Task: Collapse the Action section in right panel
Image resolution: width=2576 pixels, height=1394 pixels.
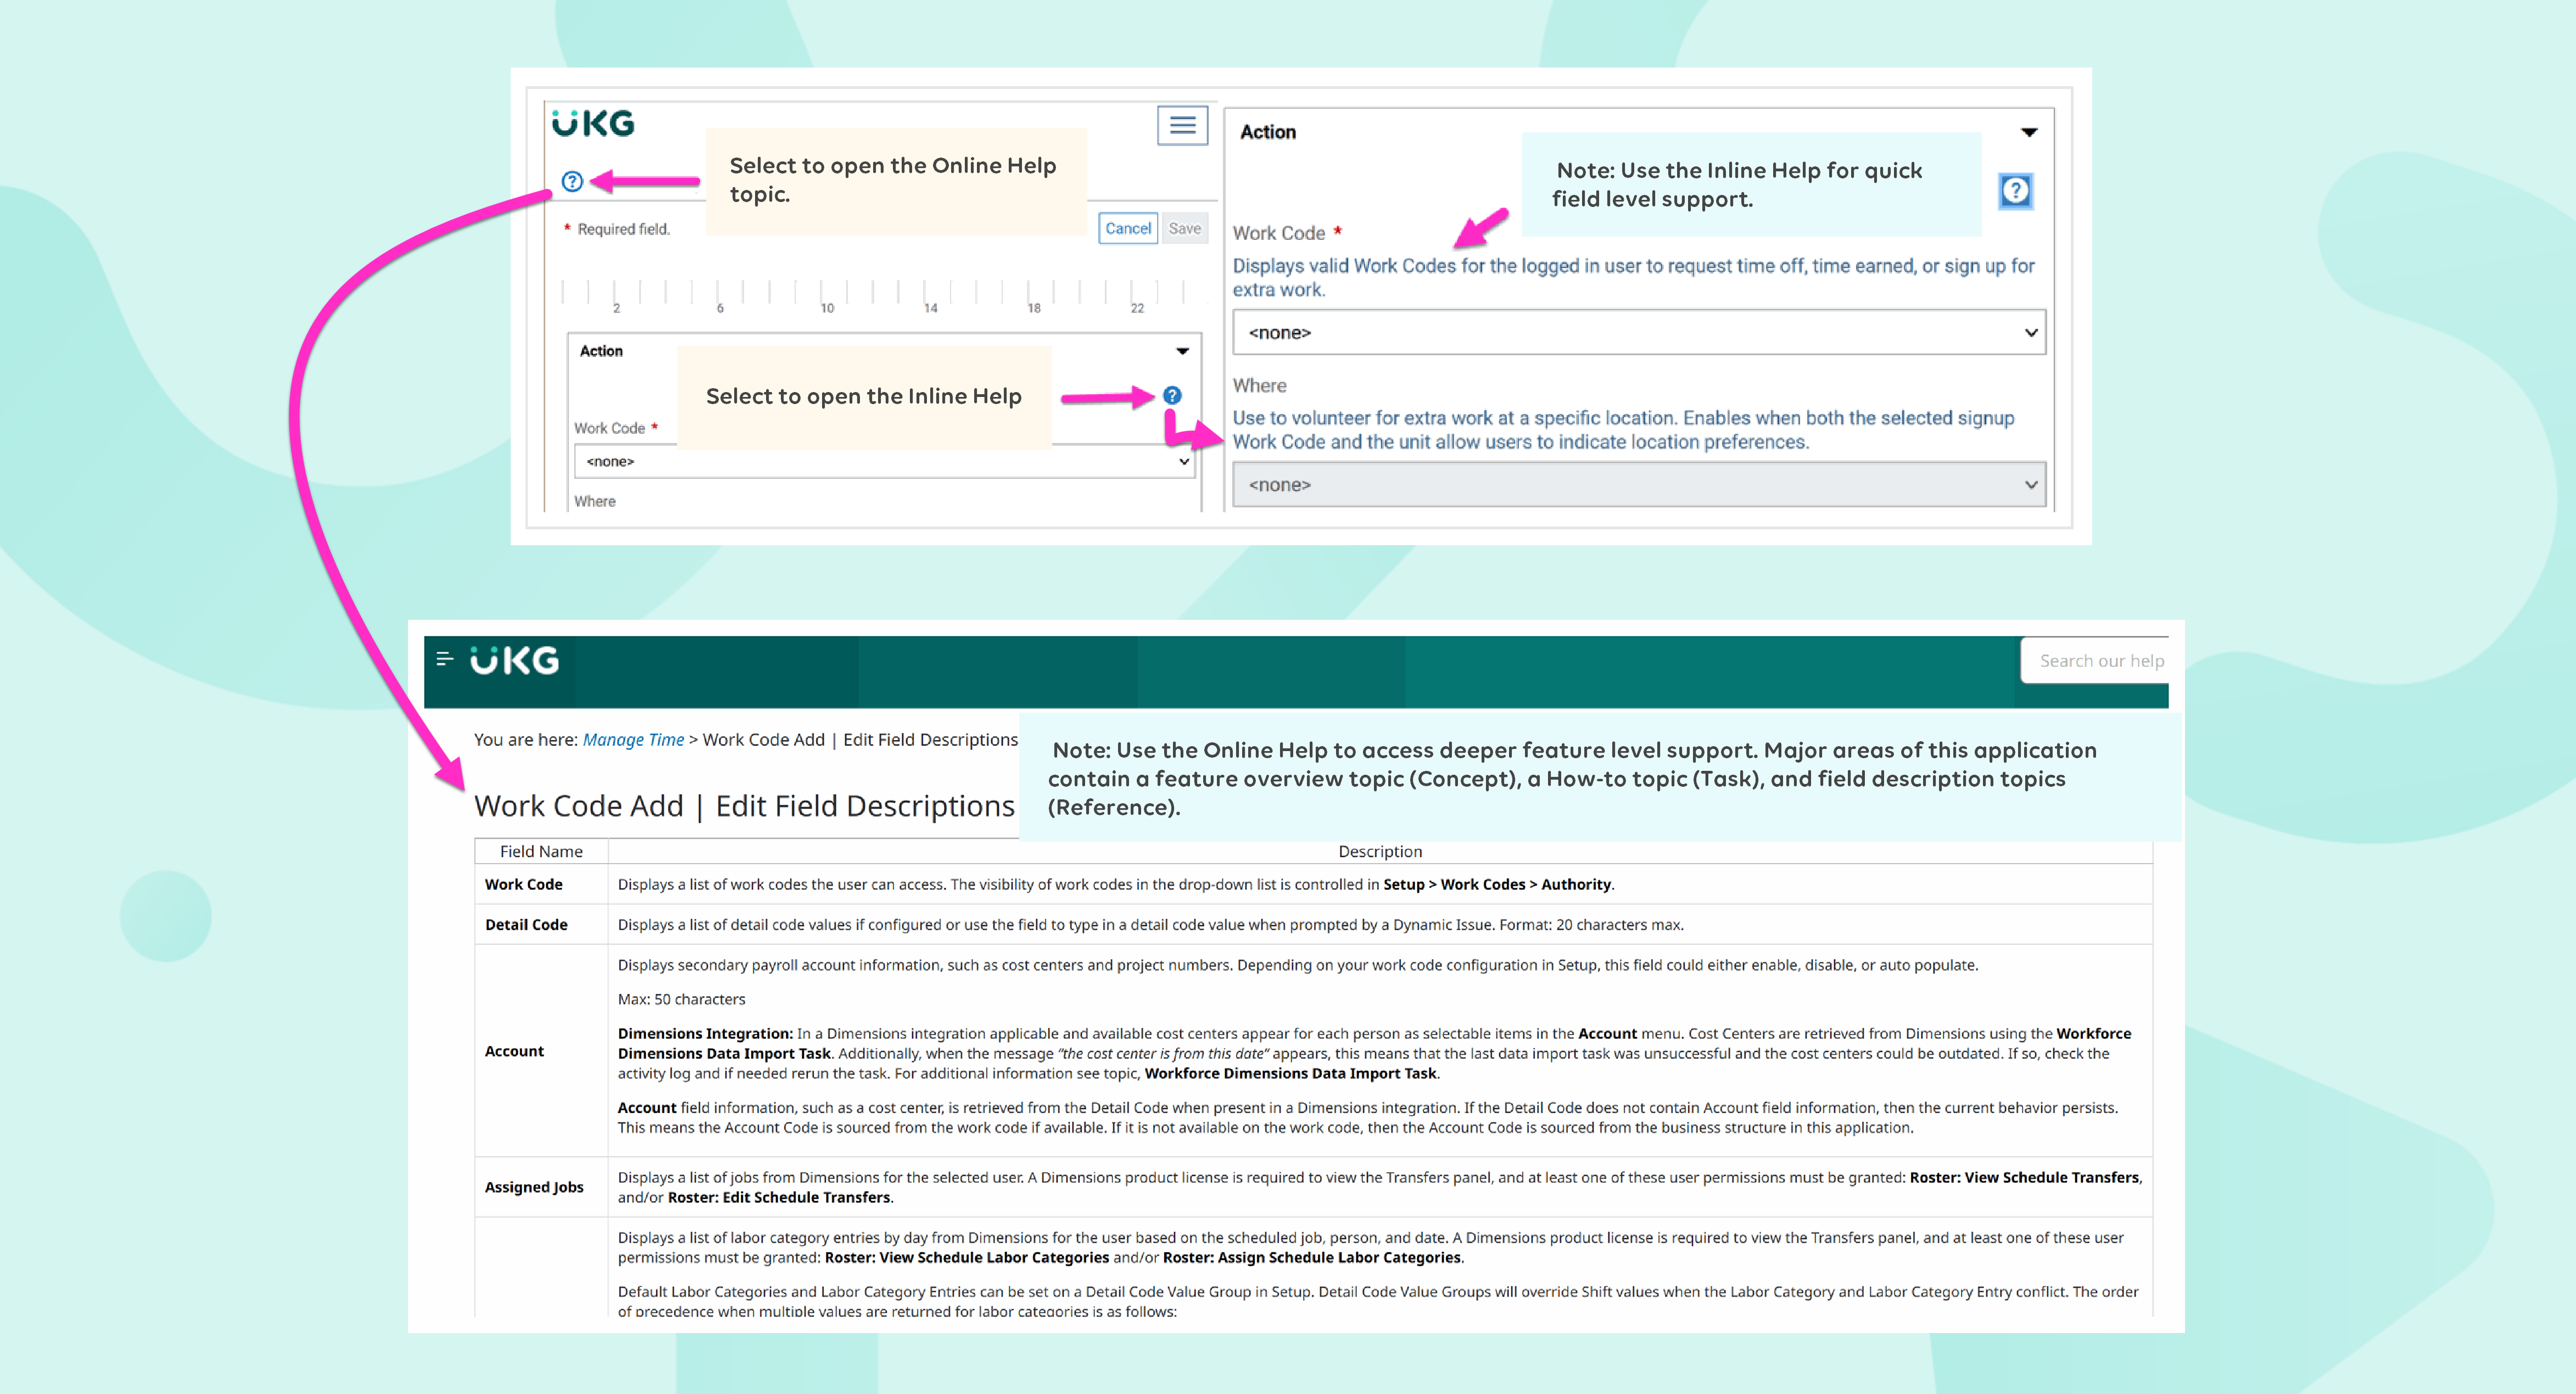Action: click(2029, 132)
